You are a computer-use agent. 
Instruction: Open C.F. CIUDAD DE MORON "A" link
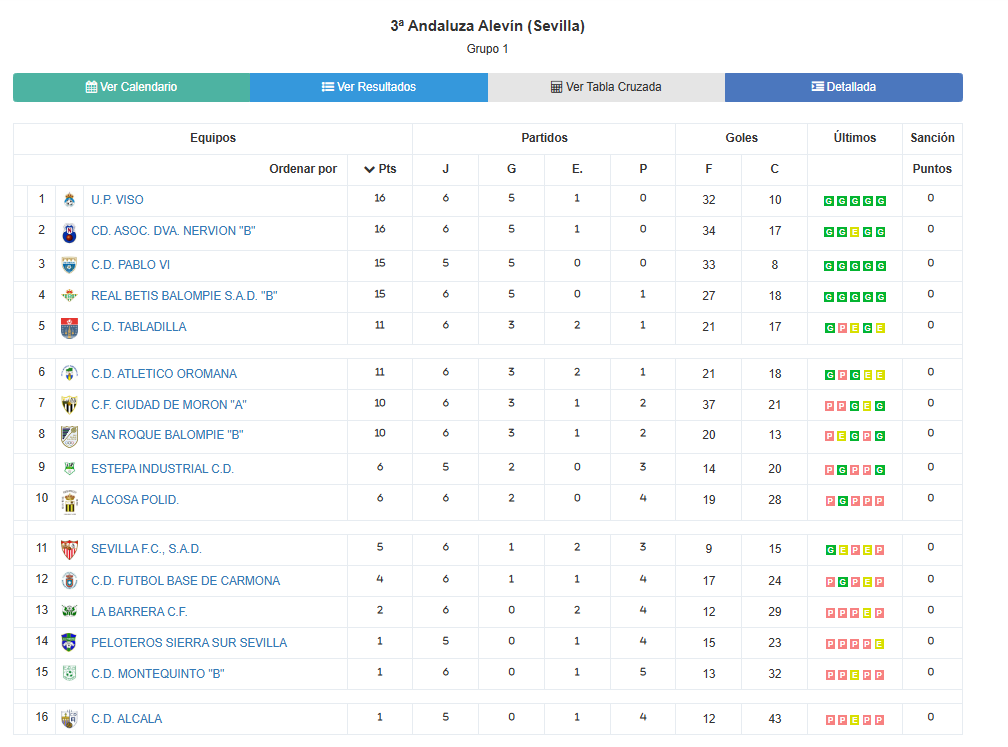coord(169,405)
